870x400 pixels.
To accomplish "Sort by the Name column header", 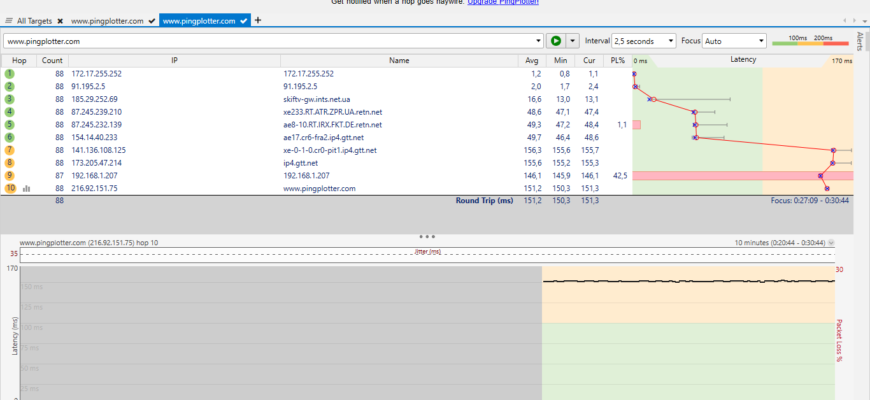I will (x=399, y=60).
